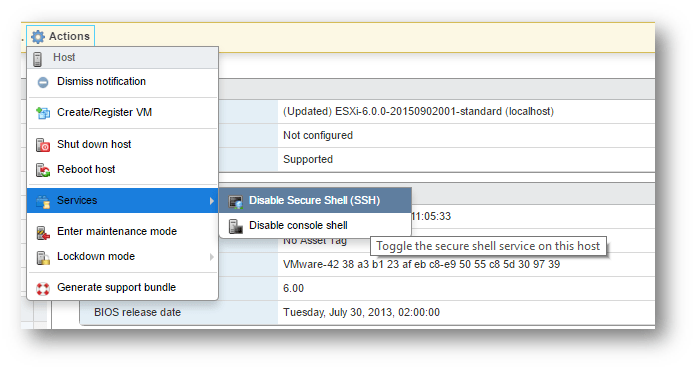Click the Reboot host icon
The height and width of the screenshot is (371, 697).
[43, 170]
